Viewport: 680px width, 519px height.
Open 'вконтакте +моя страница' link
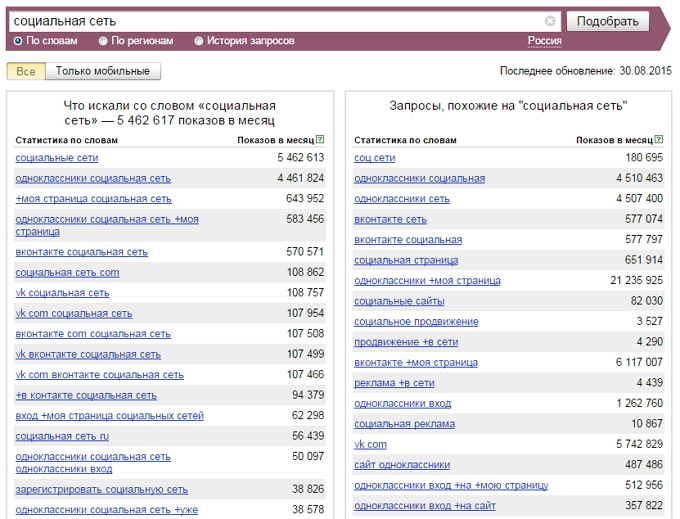pos(416,362)
